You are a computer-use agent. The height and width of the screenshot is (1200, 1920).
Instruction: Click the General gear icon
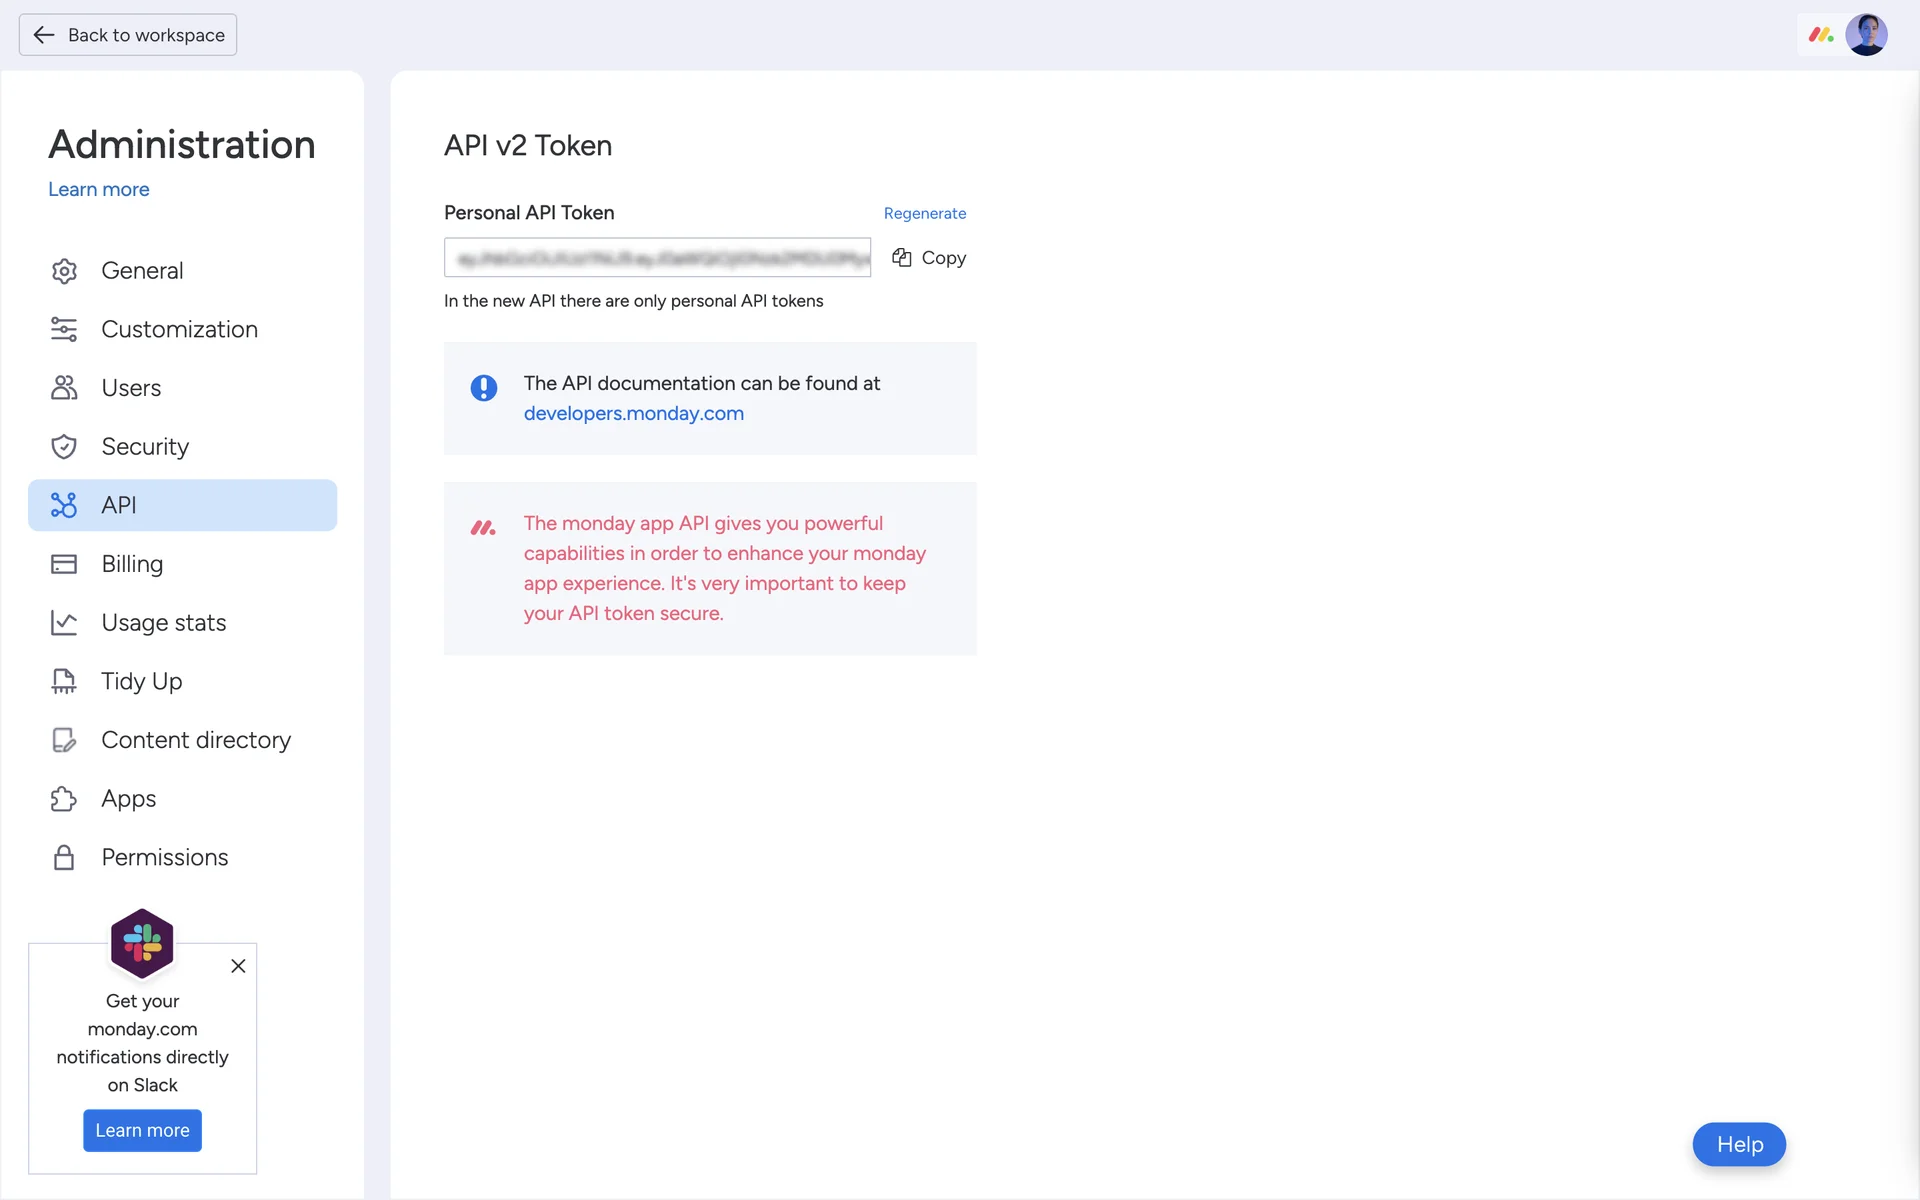point(64,271)
